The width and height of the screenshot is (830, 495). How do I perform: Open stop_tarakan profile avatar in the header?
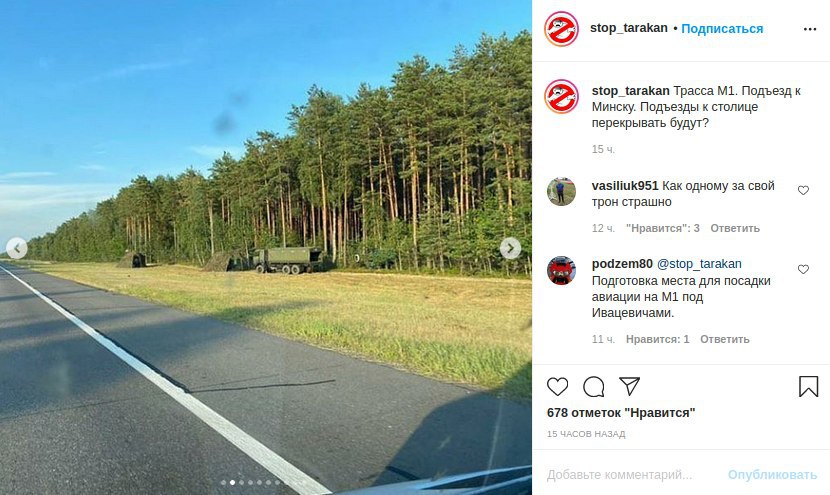561,29
